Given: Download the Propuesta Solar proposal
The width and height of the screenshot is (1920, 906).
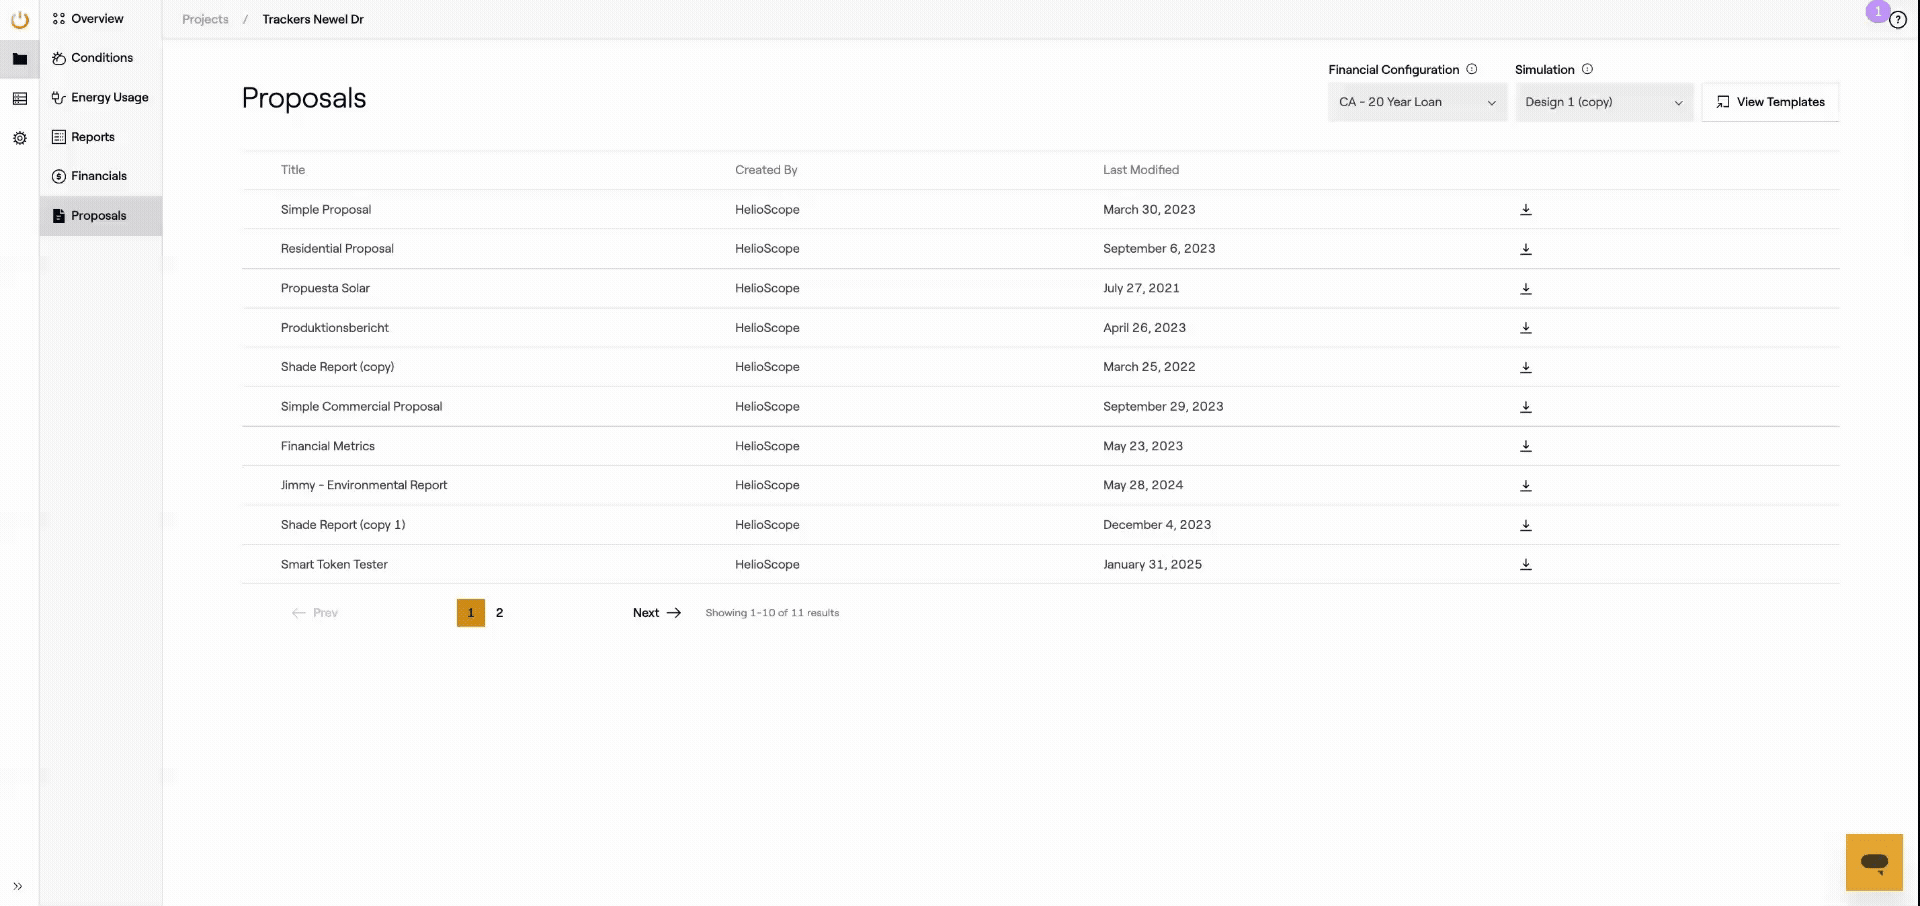Looking at the screenshot, I should click(1525, 289).
